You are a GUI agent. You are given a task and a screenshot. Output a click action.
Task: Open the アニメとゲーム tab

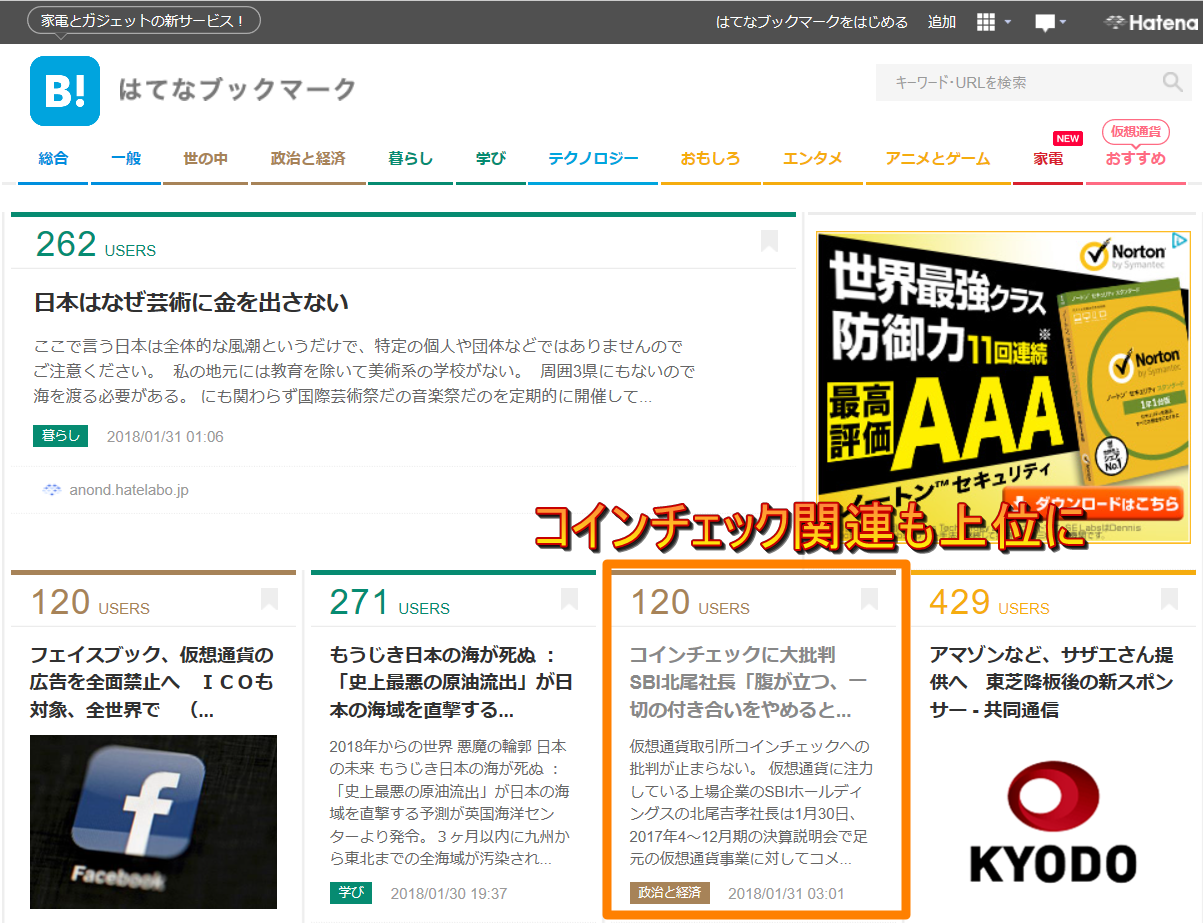[x=938, y=158]
